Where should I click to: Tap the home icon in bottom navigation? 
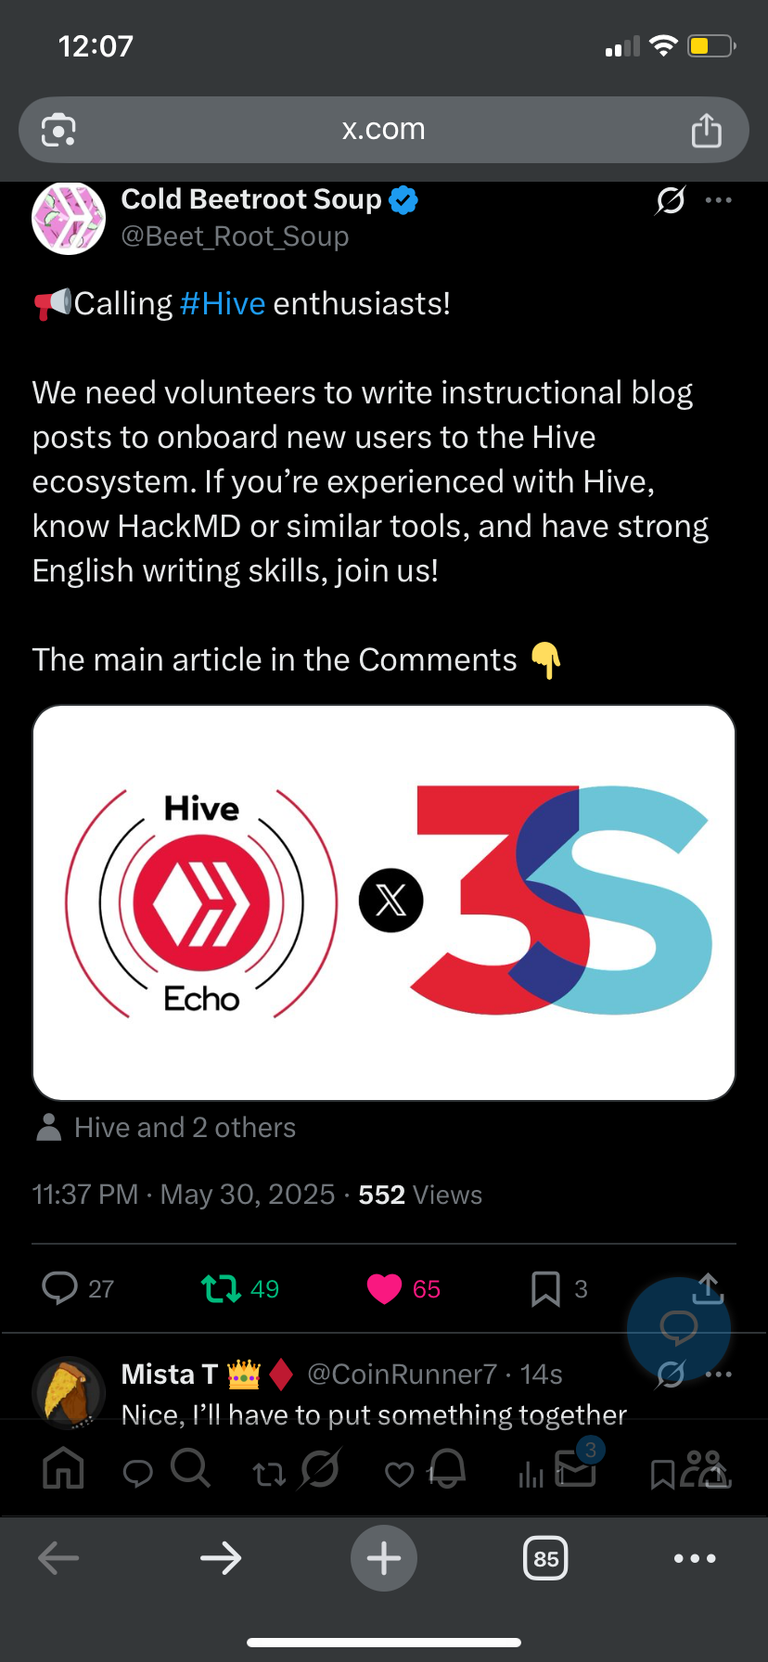click(63, 1469)
